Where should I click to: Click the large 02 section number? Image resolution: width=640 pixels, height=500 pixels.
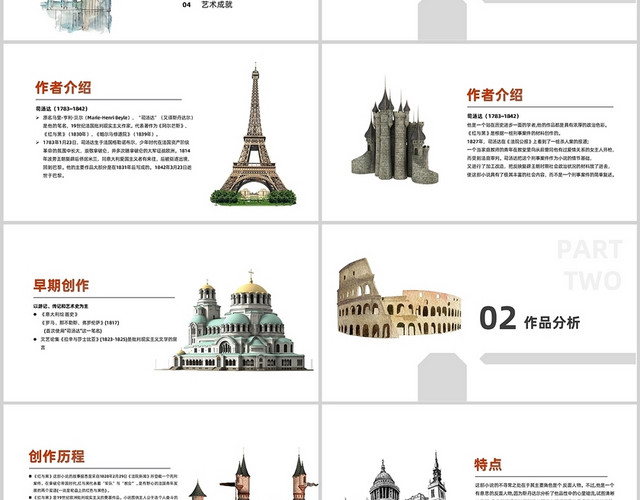point(498,318)
